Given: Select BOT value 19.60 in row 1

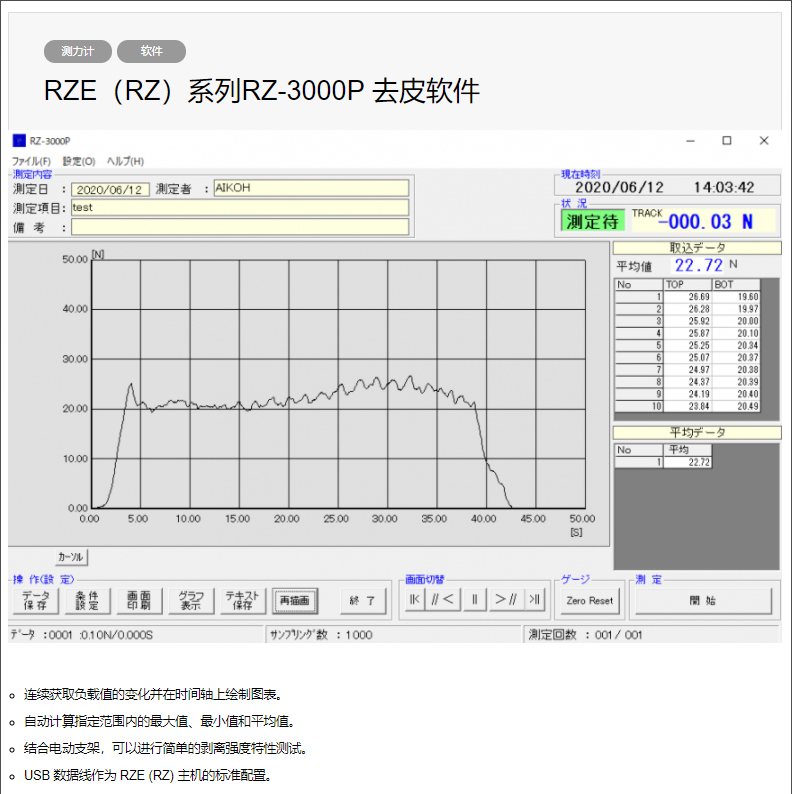Looking at the screenshot, I should (736, 297).
